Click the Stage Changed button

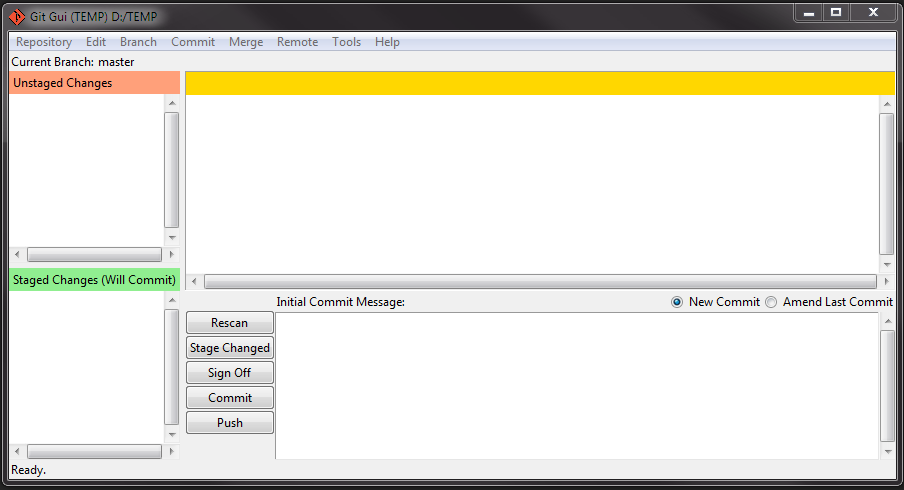click(229, 348)
